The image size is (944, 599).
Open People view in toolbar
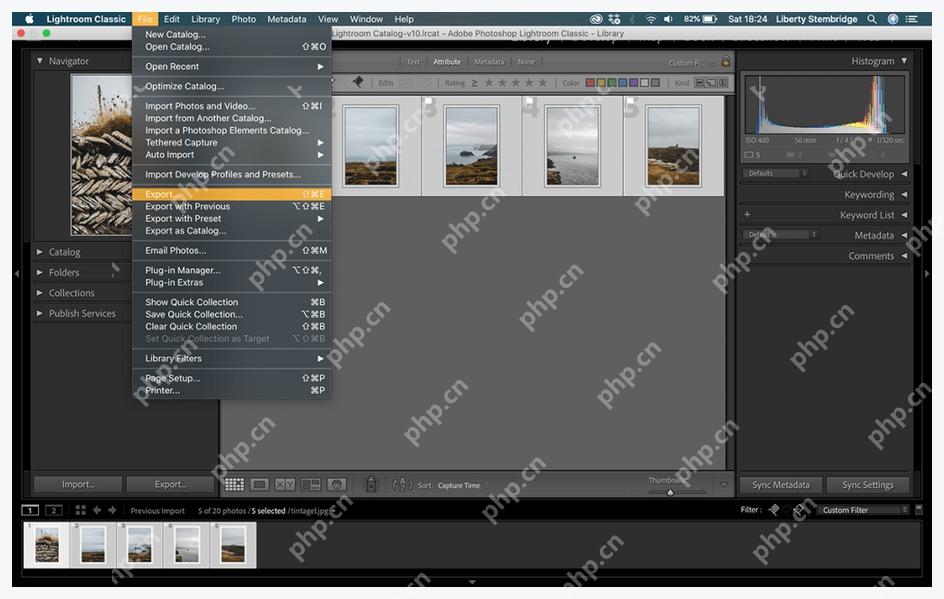click(337, 485)
